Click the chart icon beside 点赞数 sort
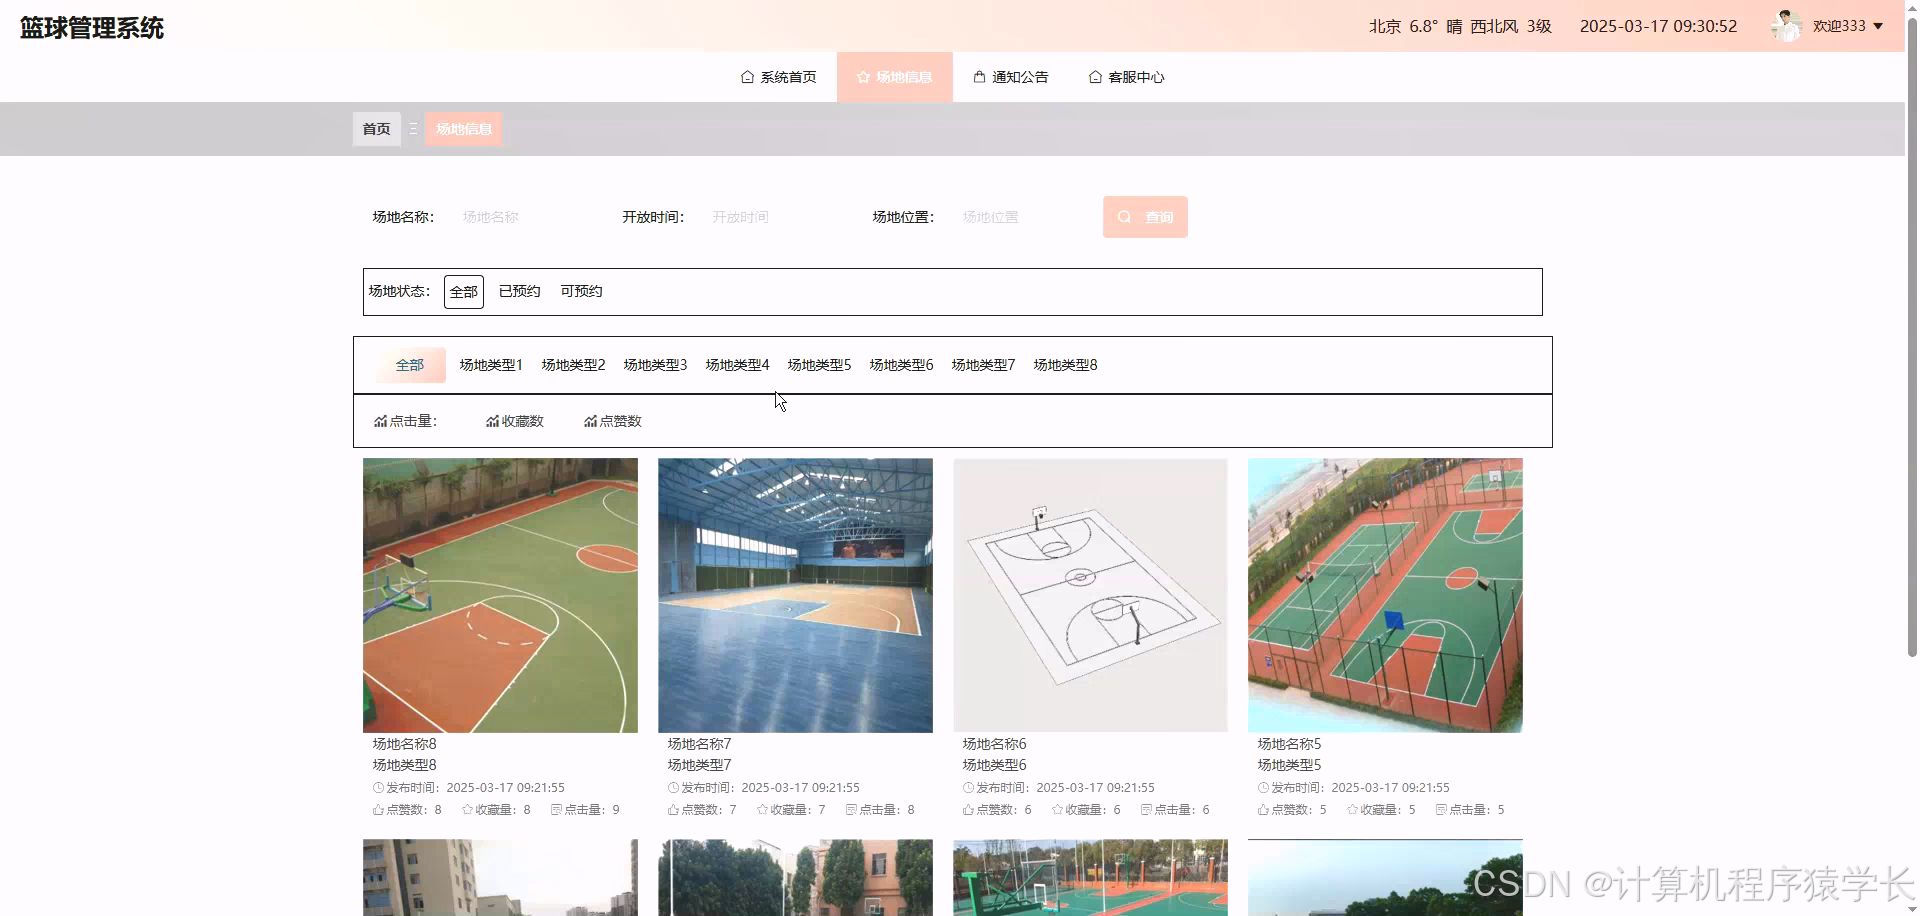This screenshot has height=916, width=1920. [590, 420]
